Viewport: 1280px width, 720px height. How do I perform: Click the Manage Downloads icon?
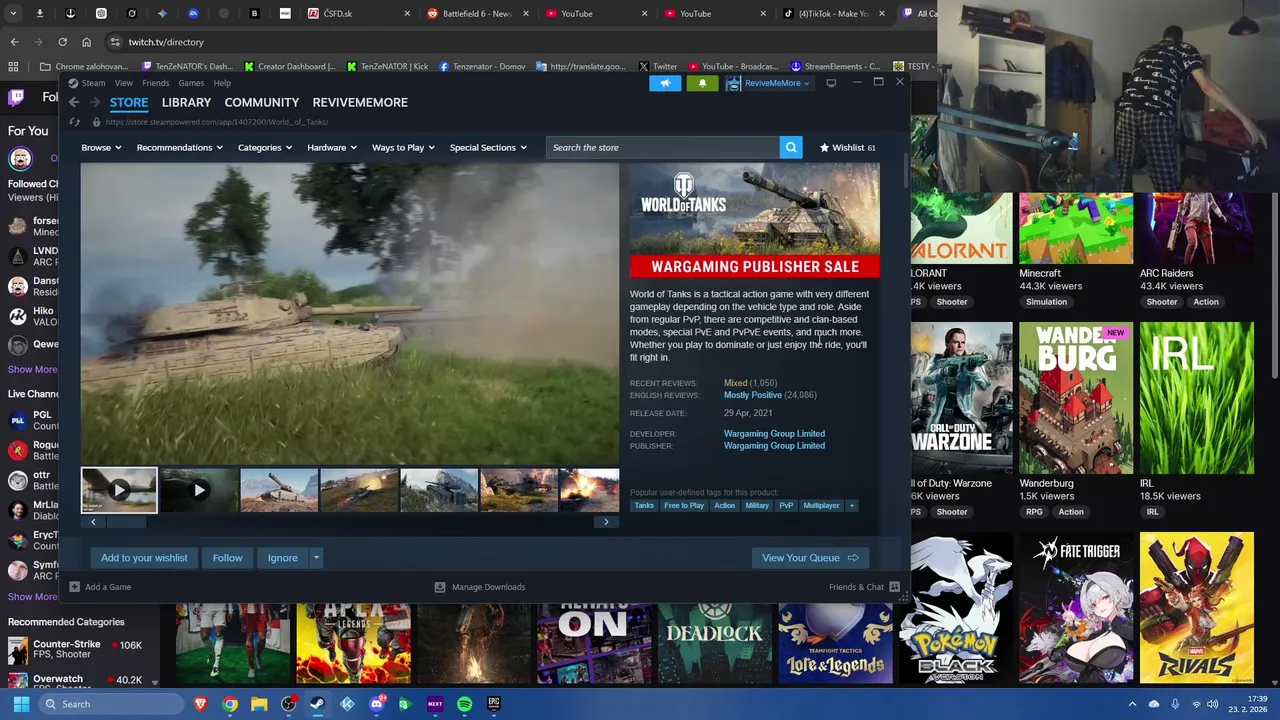[440, 587]
